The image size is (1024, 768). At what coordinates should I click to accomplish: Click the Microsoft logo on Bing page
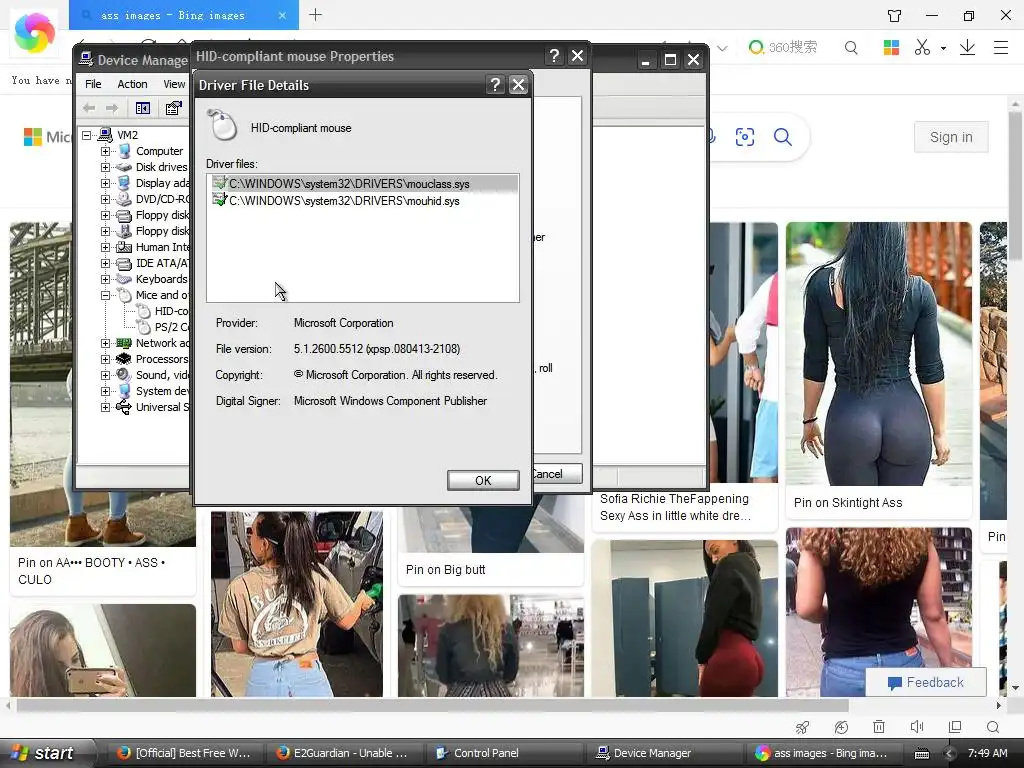[x=33, y=137]
